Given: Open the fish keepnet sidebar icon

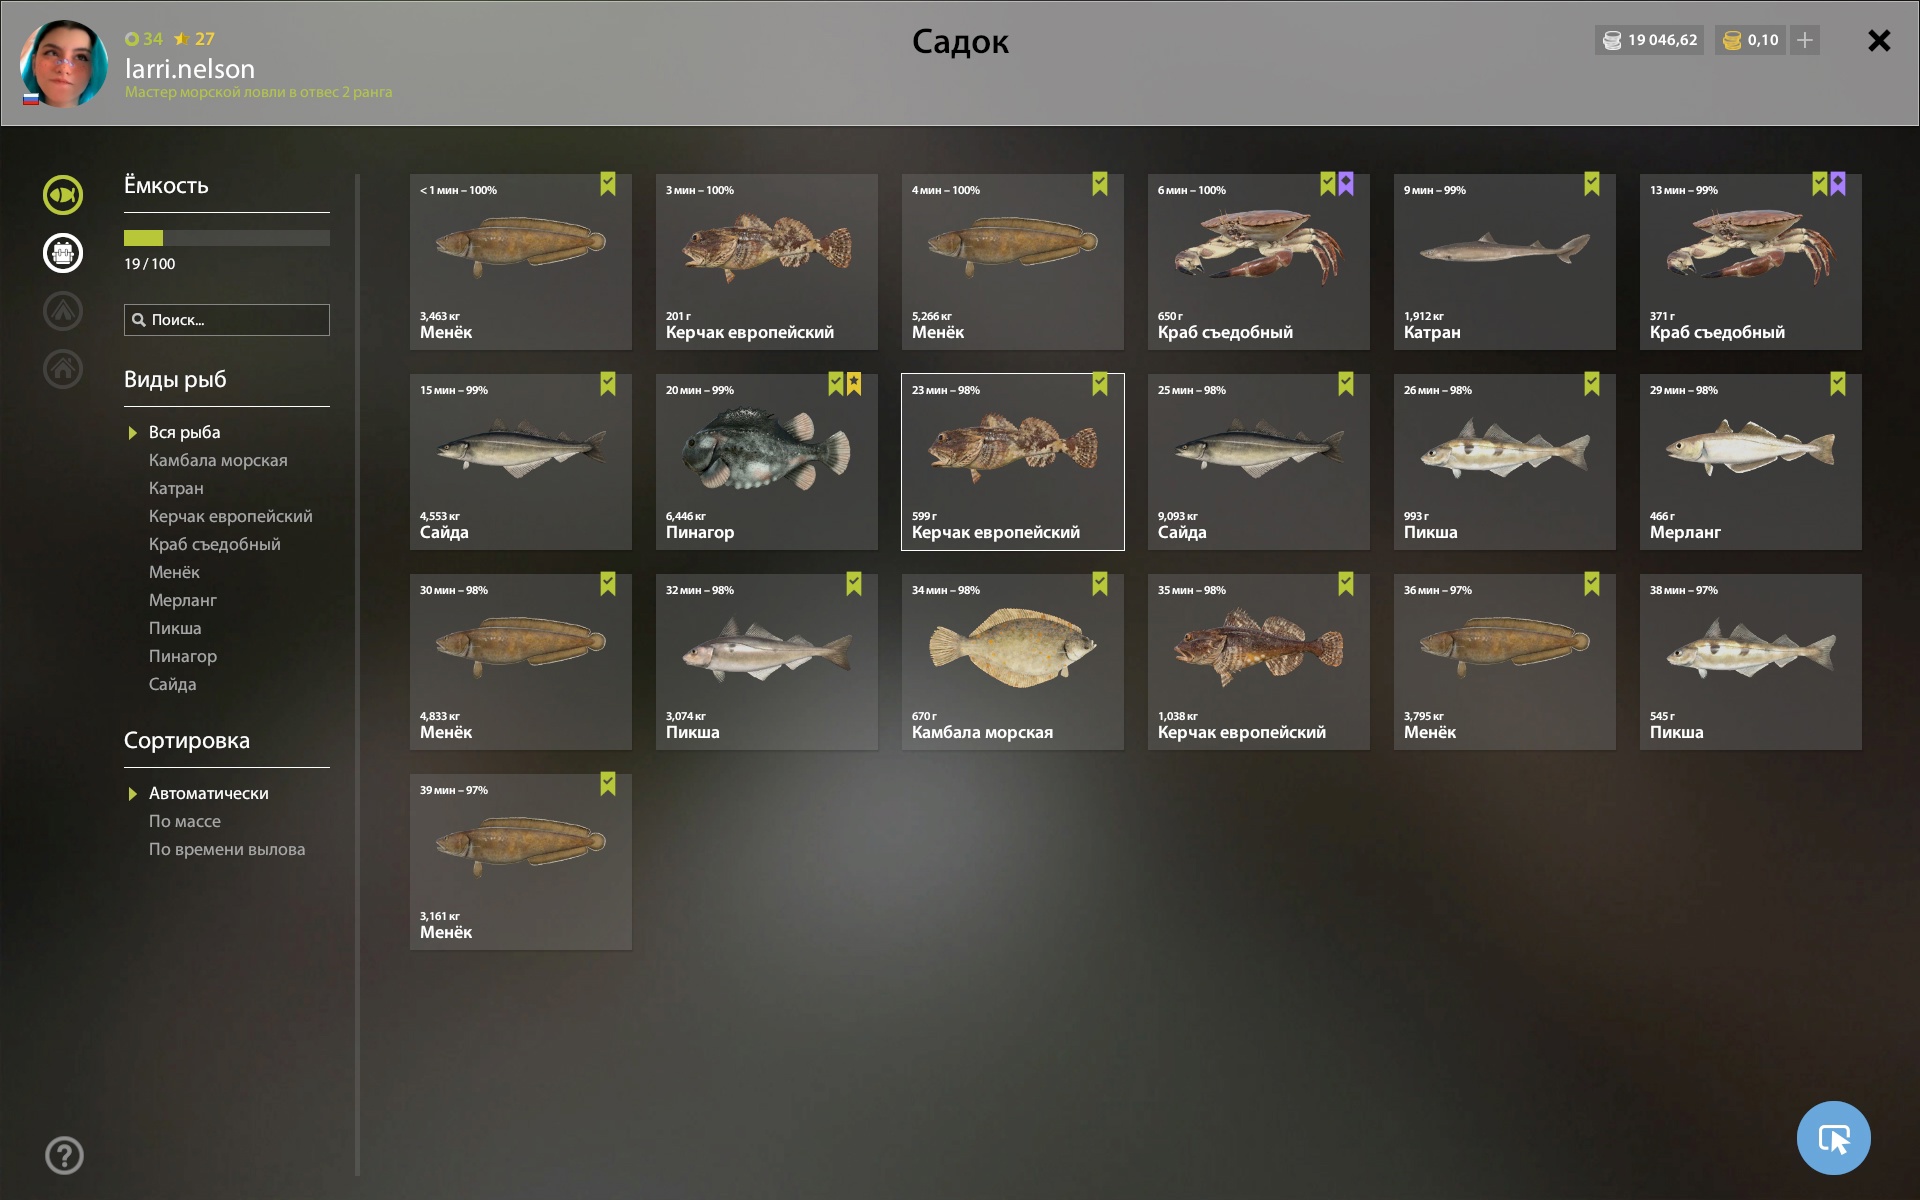Looking at the screenshot, I should pyautogui.click(x=63, y=195).
